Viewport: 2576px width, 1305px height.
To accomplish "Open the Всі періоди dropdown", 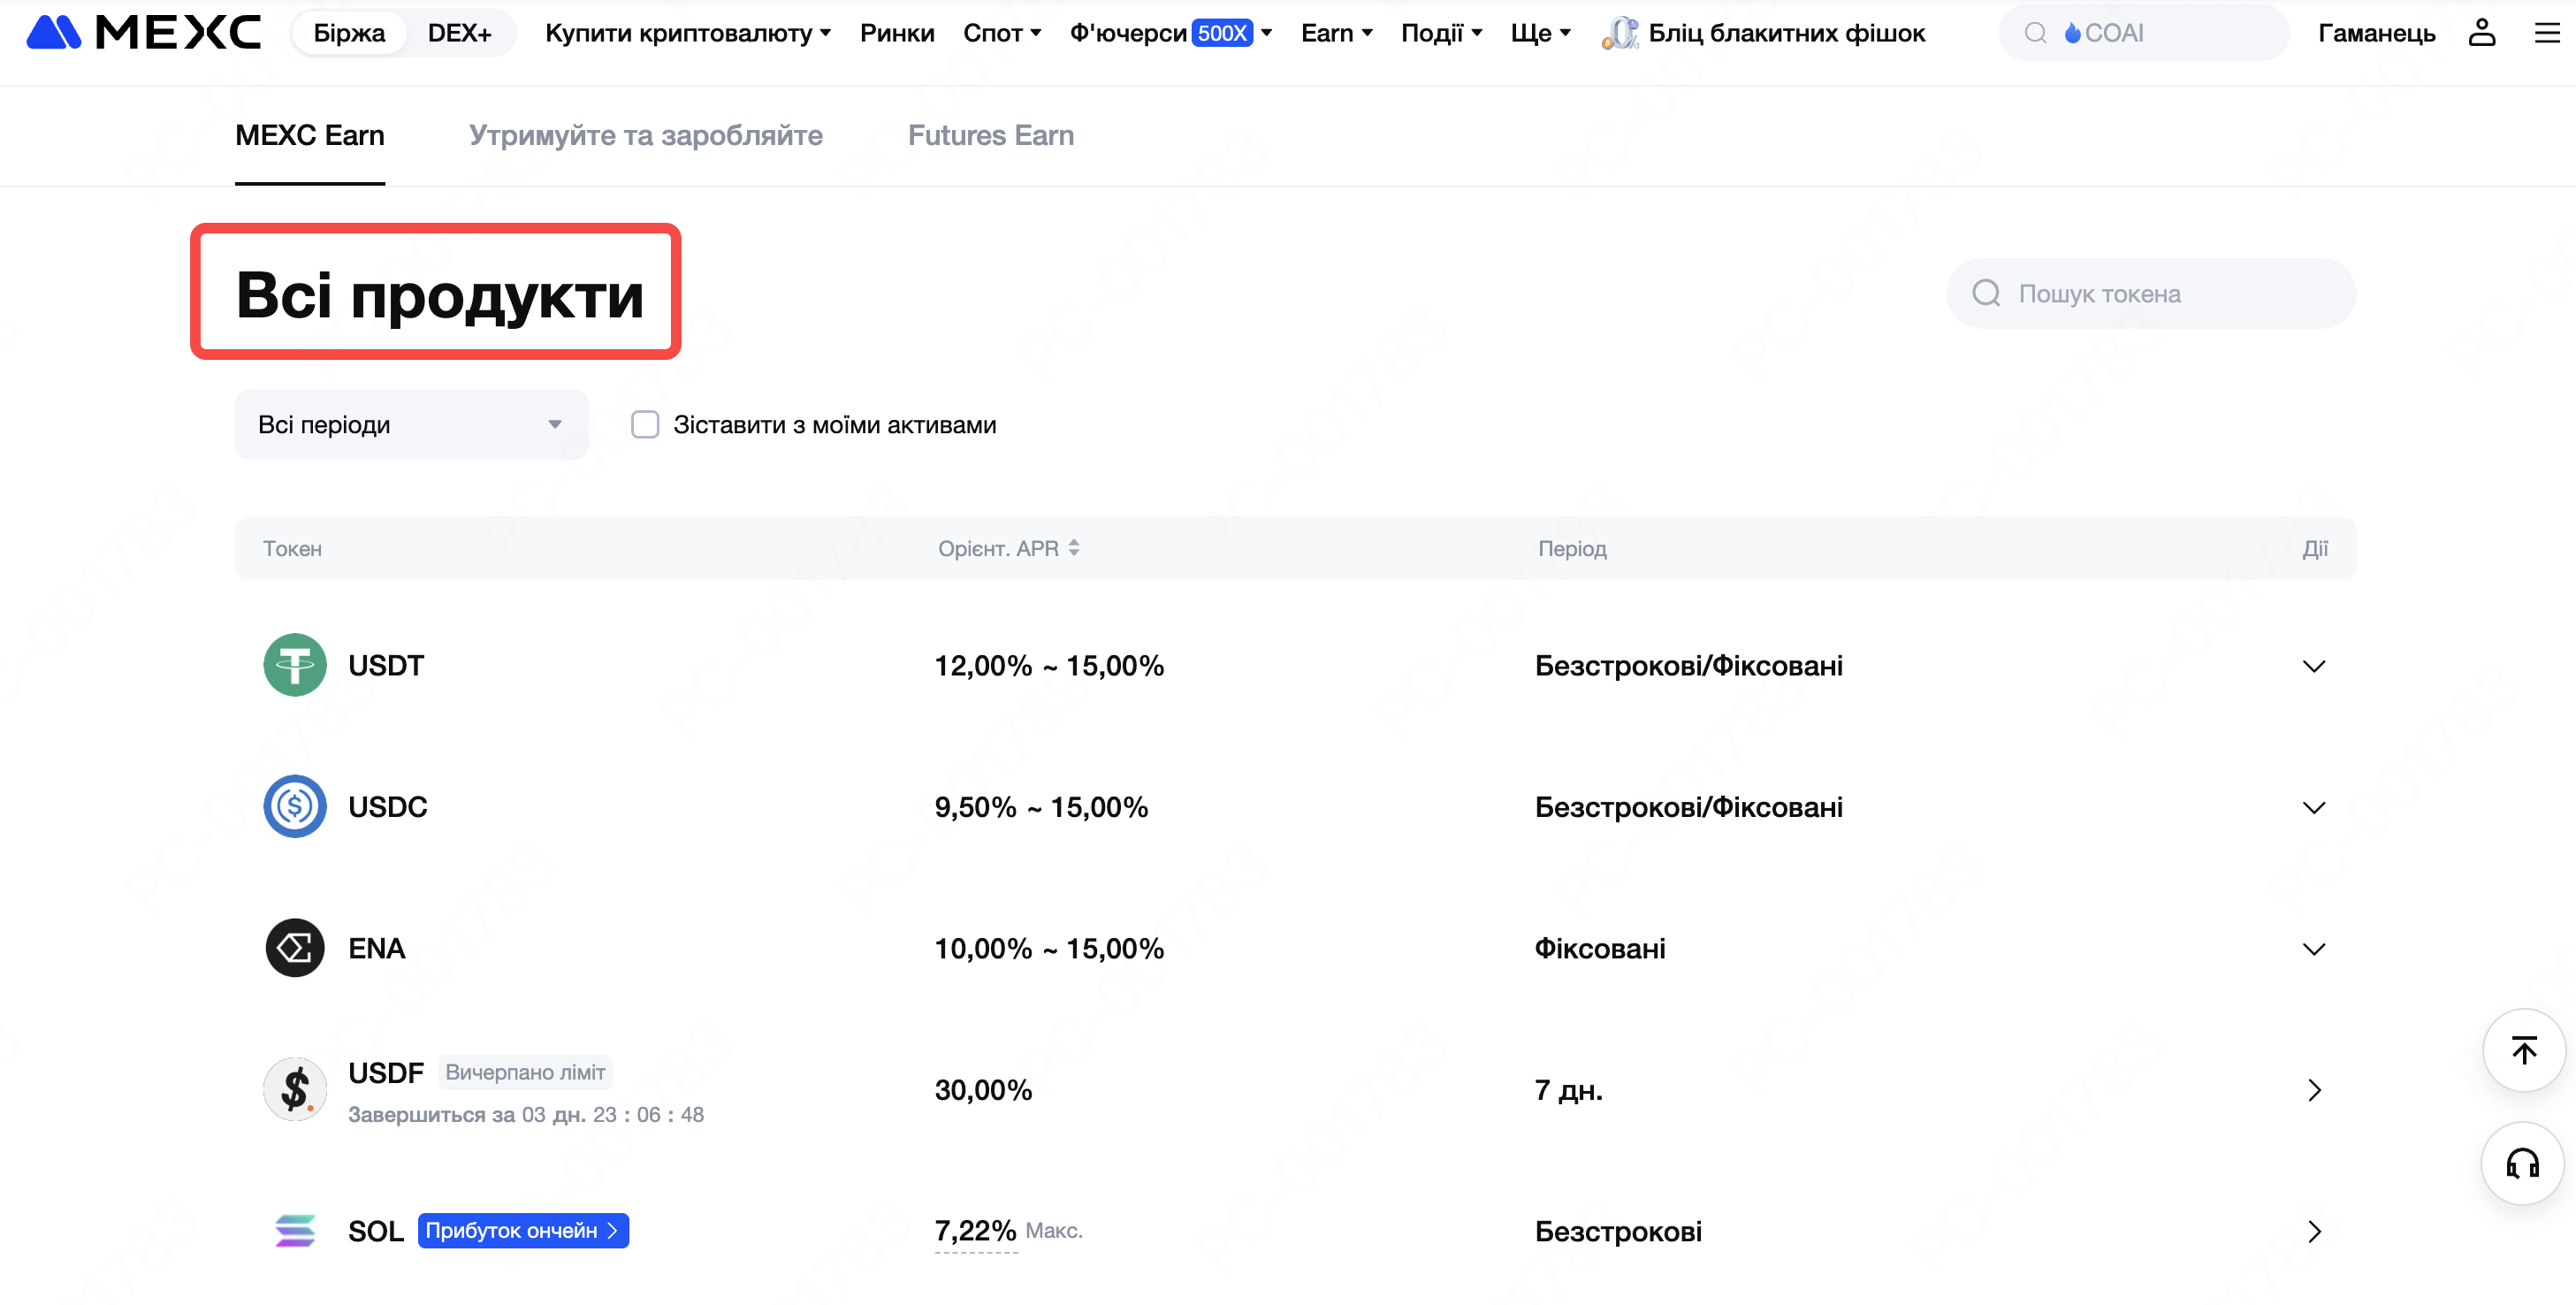I will click(x=411, y=425).
